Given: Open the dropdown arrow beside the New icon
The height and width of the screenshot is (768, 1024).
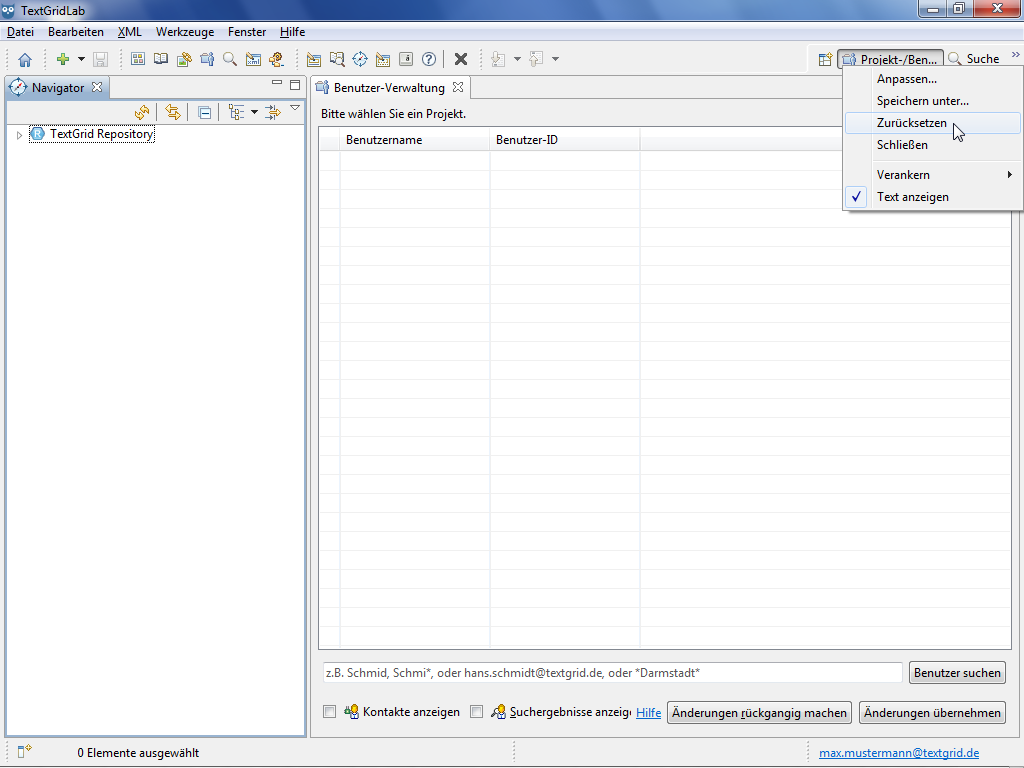Looking at the screenshot, I should click(81, 60).
